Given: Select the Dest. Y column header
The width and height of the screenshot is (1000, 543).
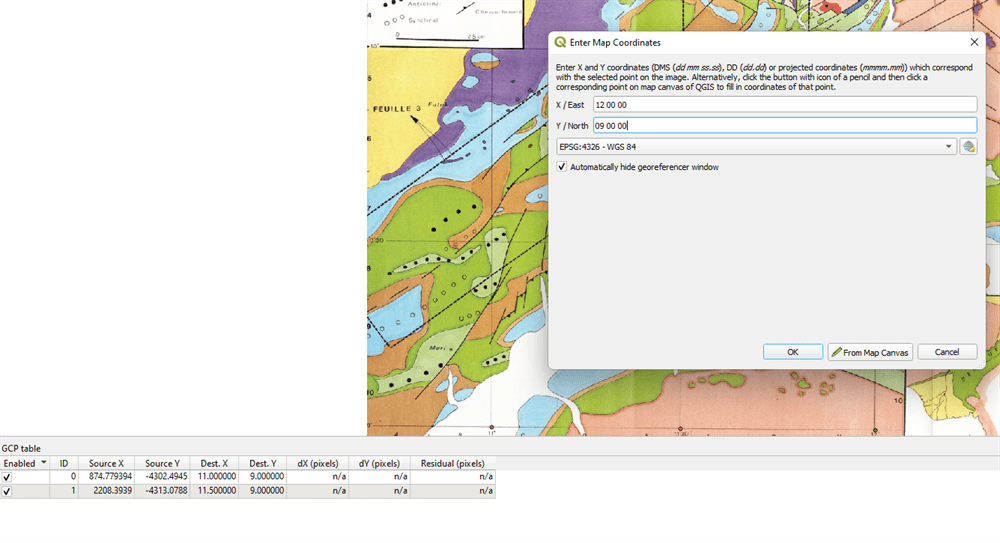Looking at the screenshot, I should point(263,464).
